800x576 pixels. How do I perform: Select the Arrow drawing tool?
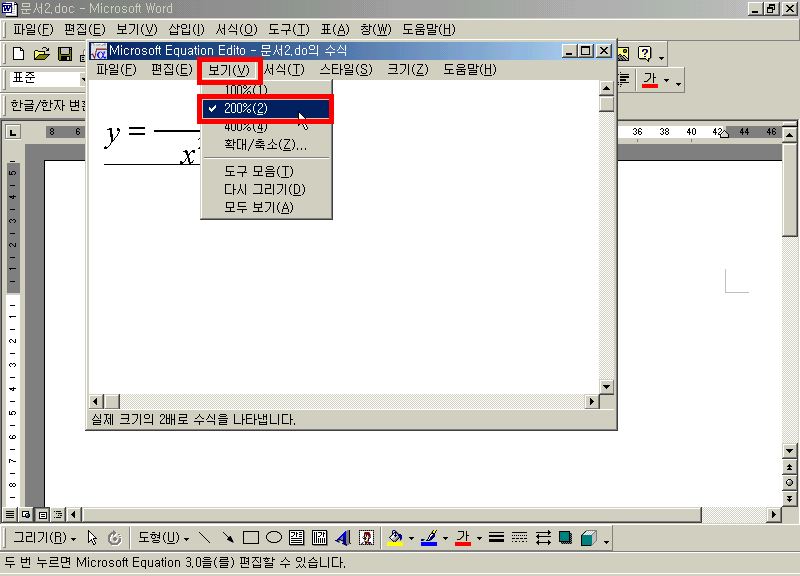(x=228, y=538)
